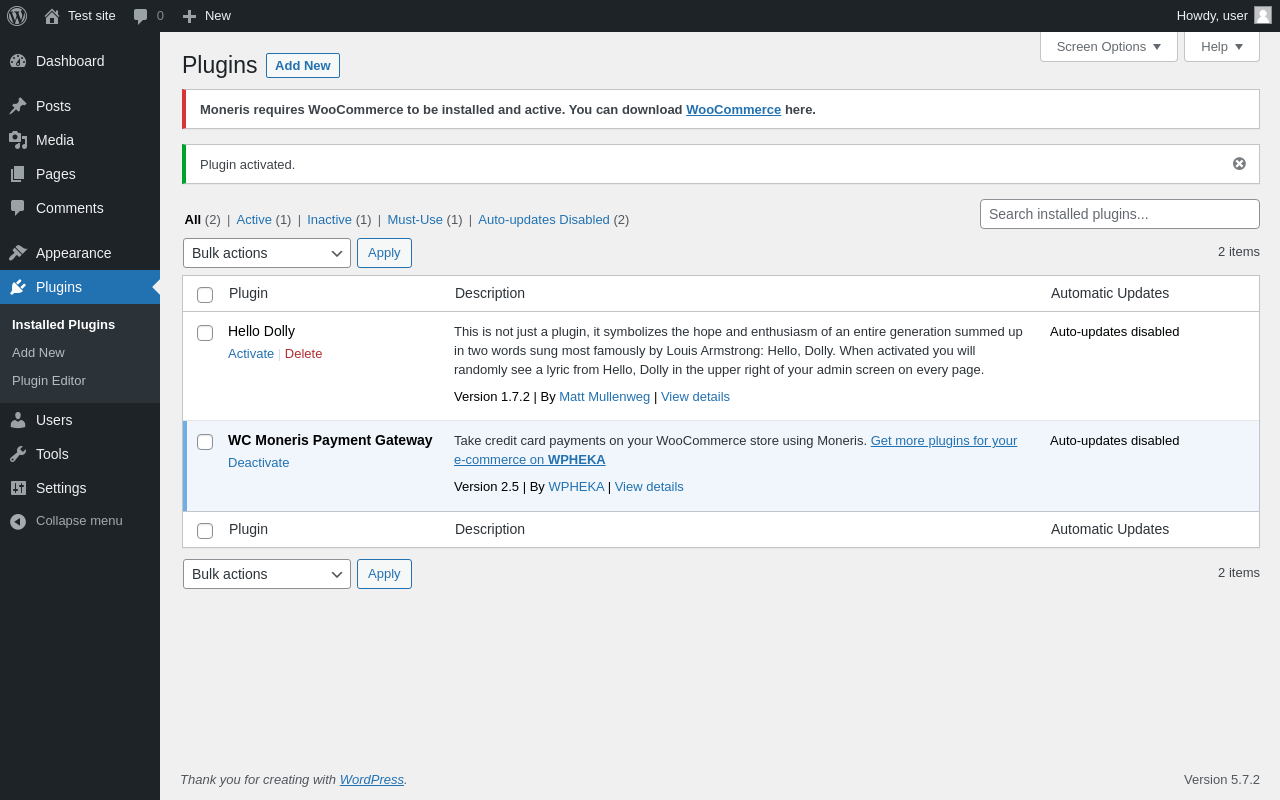
Task: Click the Appearance brush icon
Action: coord(18,253)
